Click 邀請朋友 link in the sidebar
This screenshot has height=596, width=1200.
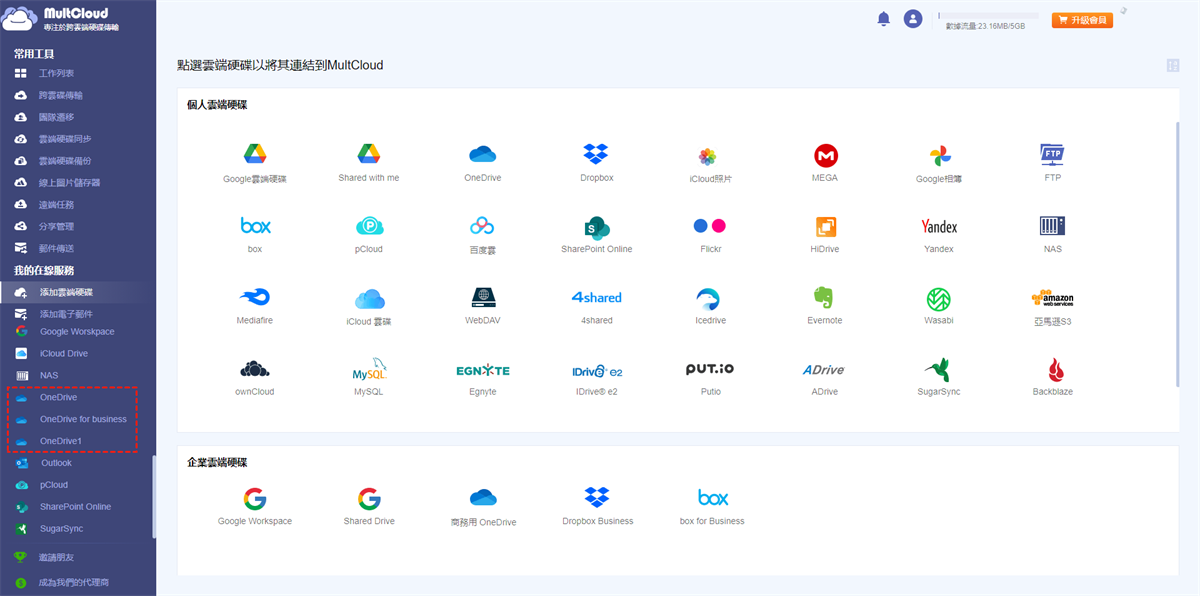55,558
